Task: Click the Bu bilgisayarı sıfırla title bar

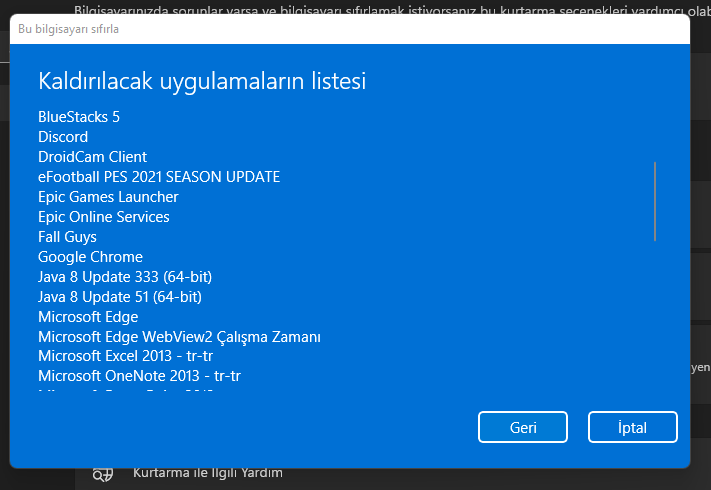Action: click(x=350, y=29)
